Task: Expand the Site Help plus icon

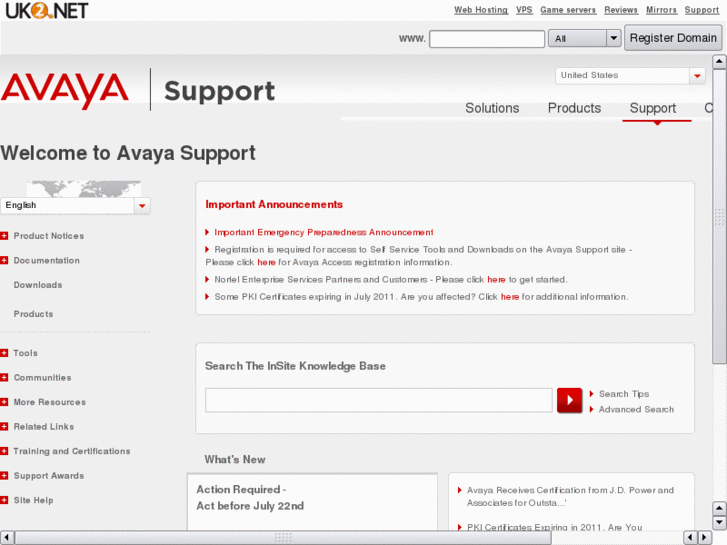Action: tap(4, 500)
